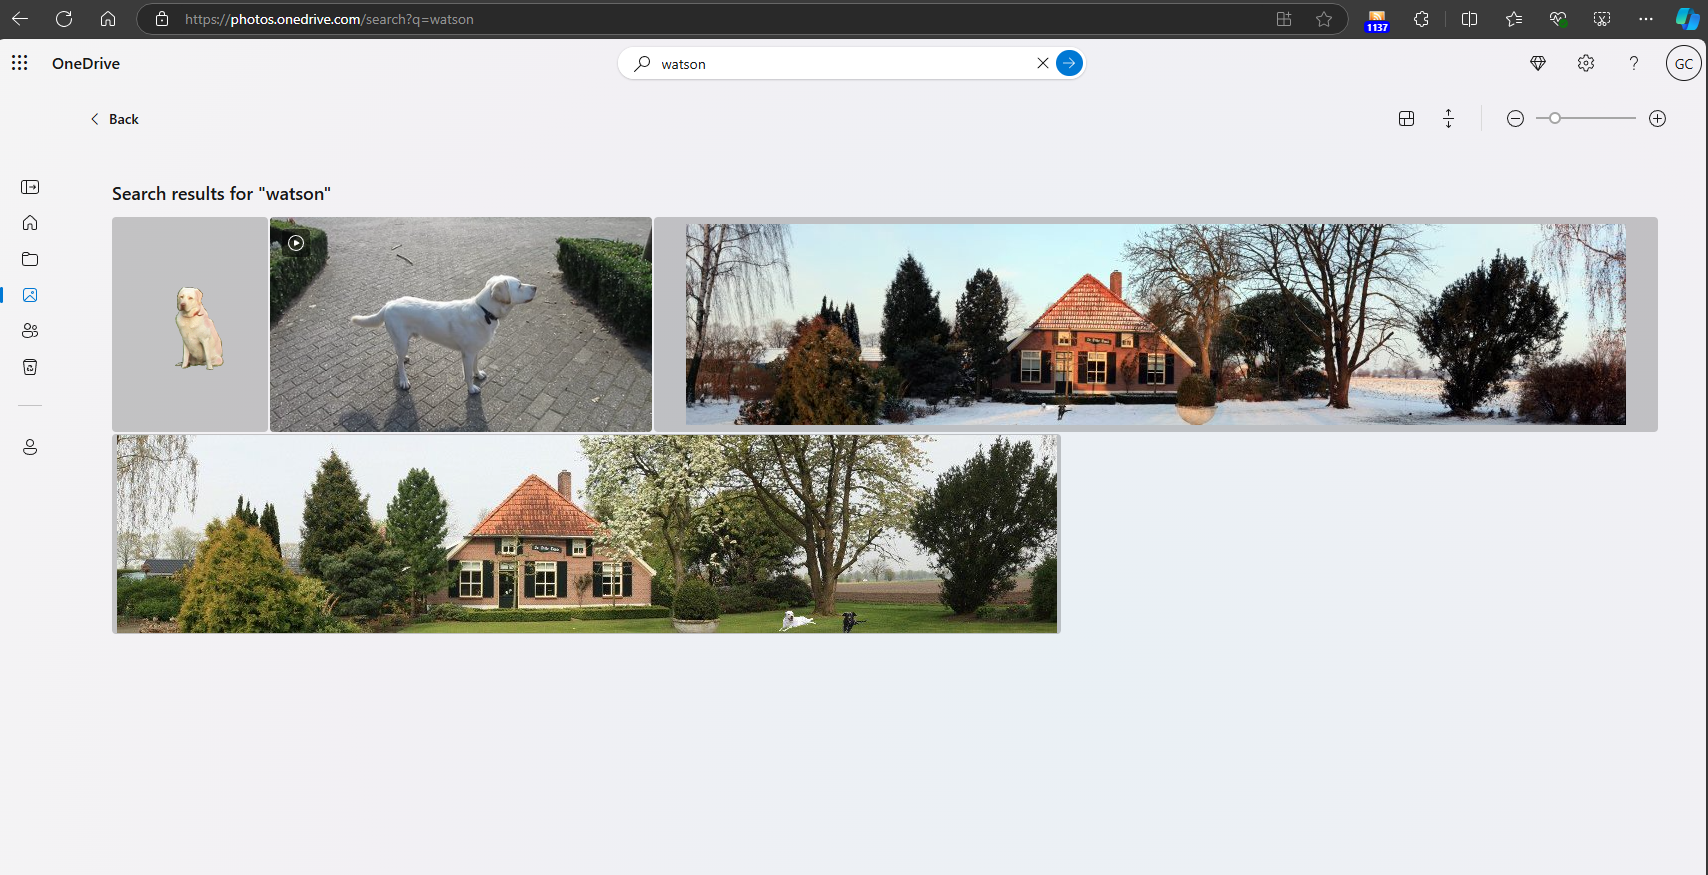Viewport: 1708px width, 875px height.
Task: Open the GC account profile menu
Action: pos(1683,63)
